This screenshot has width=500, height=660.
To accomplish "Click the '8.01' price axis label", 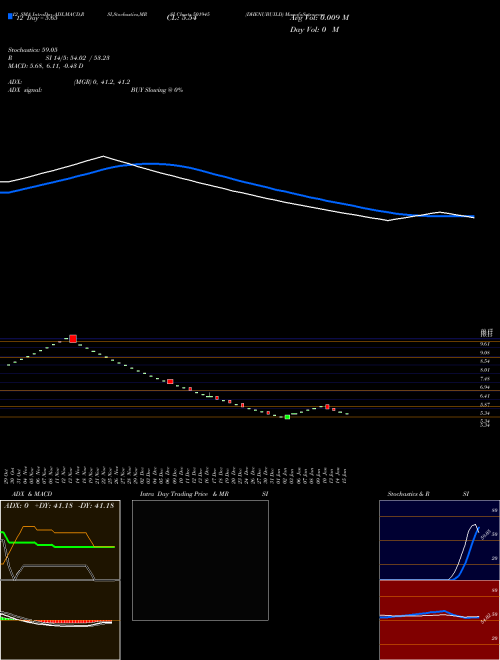I will coord(485,370).
